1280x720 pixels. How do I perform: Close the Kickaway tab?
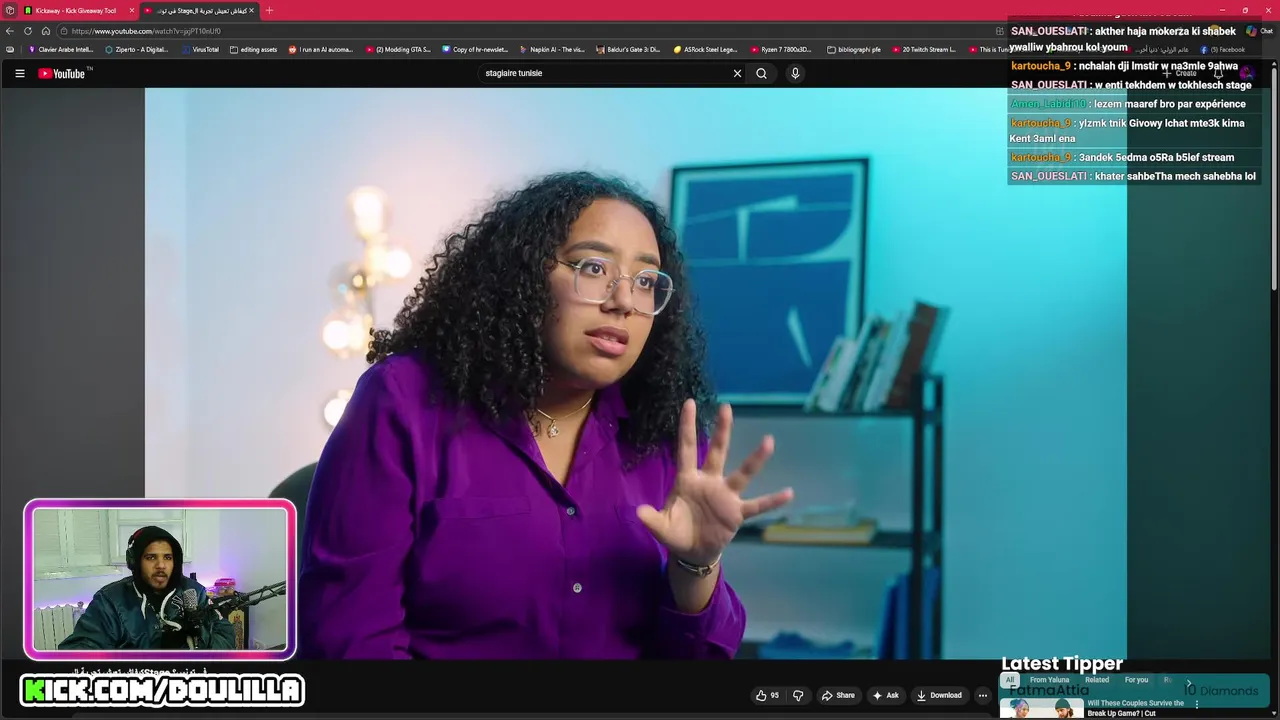(x=132, y=10)
